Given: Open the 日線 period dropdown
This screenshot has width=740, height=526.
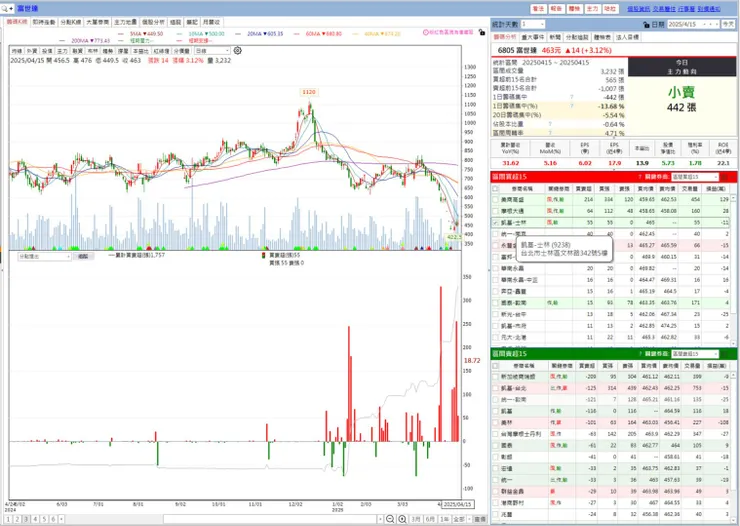Looking at the screenshot, I should coord(212,50).
